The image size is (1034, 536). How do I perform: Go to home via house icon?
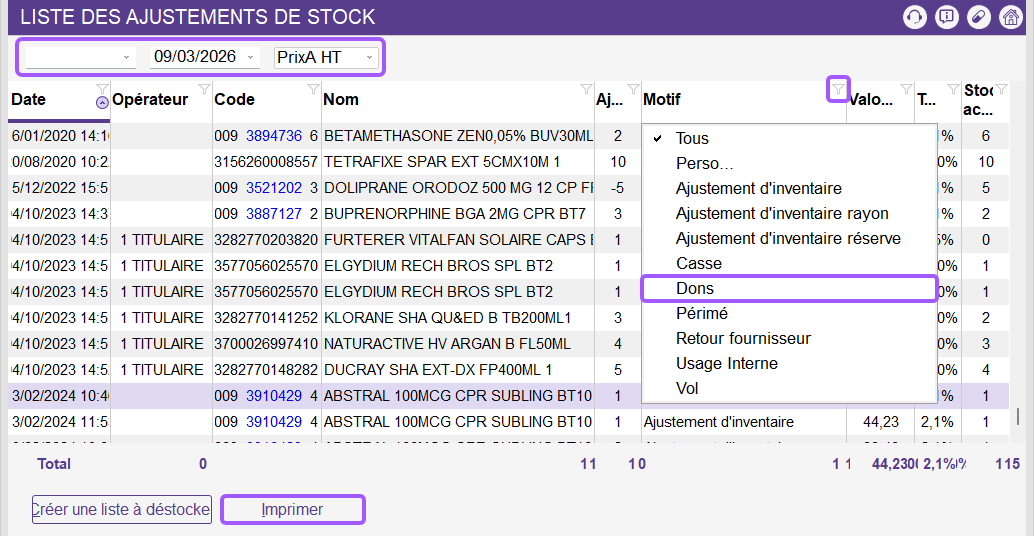(1010, 17)
